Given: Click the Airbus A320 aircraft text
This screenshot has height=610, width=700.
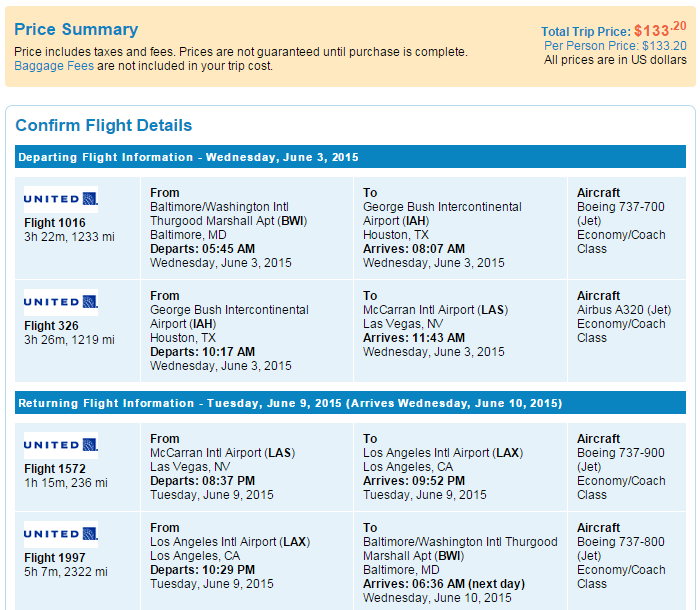Looking at the screenshot, I should [624, 310].
